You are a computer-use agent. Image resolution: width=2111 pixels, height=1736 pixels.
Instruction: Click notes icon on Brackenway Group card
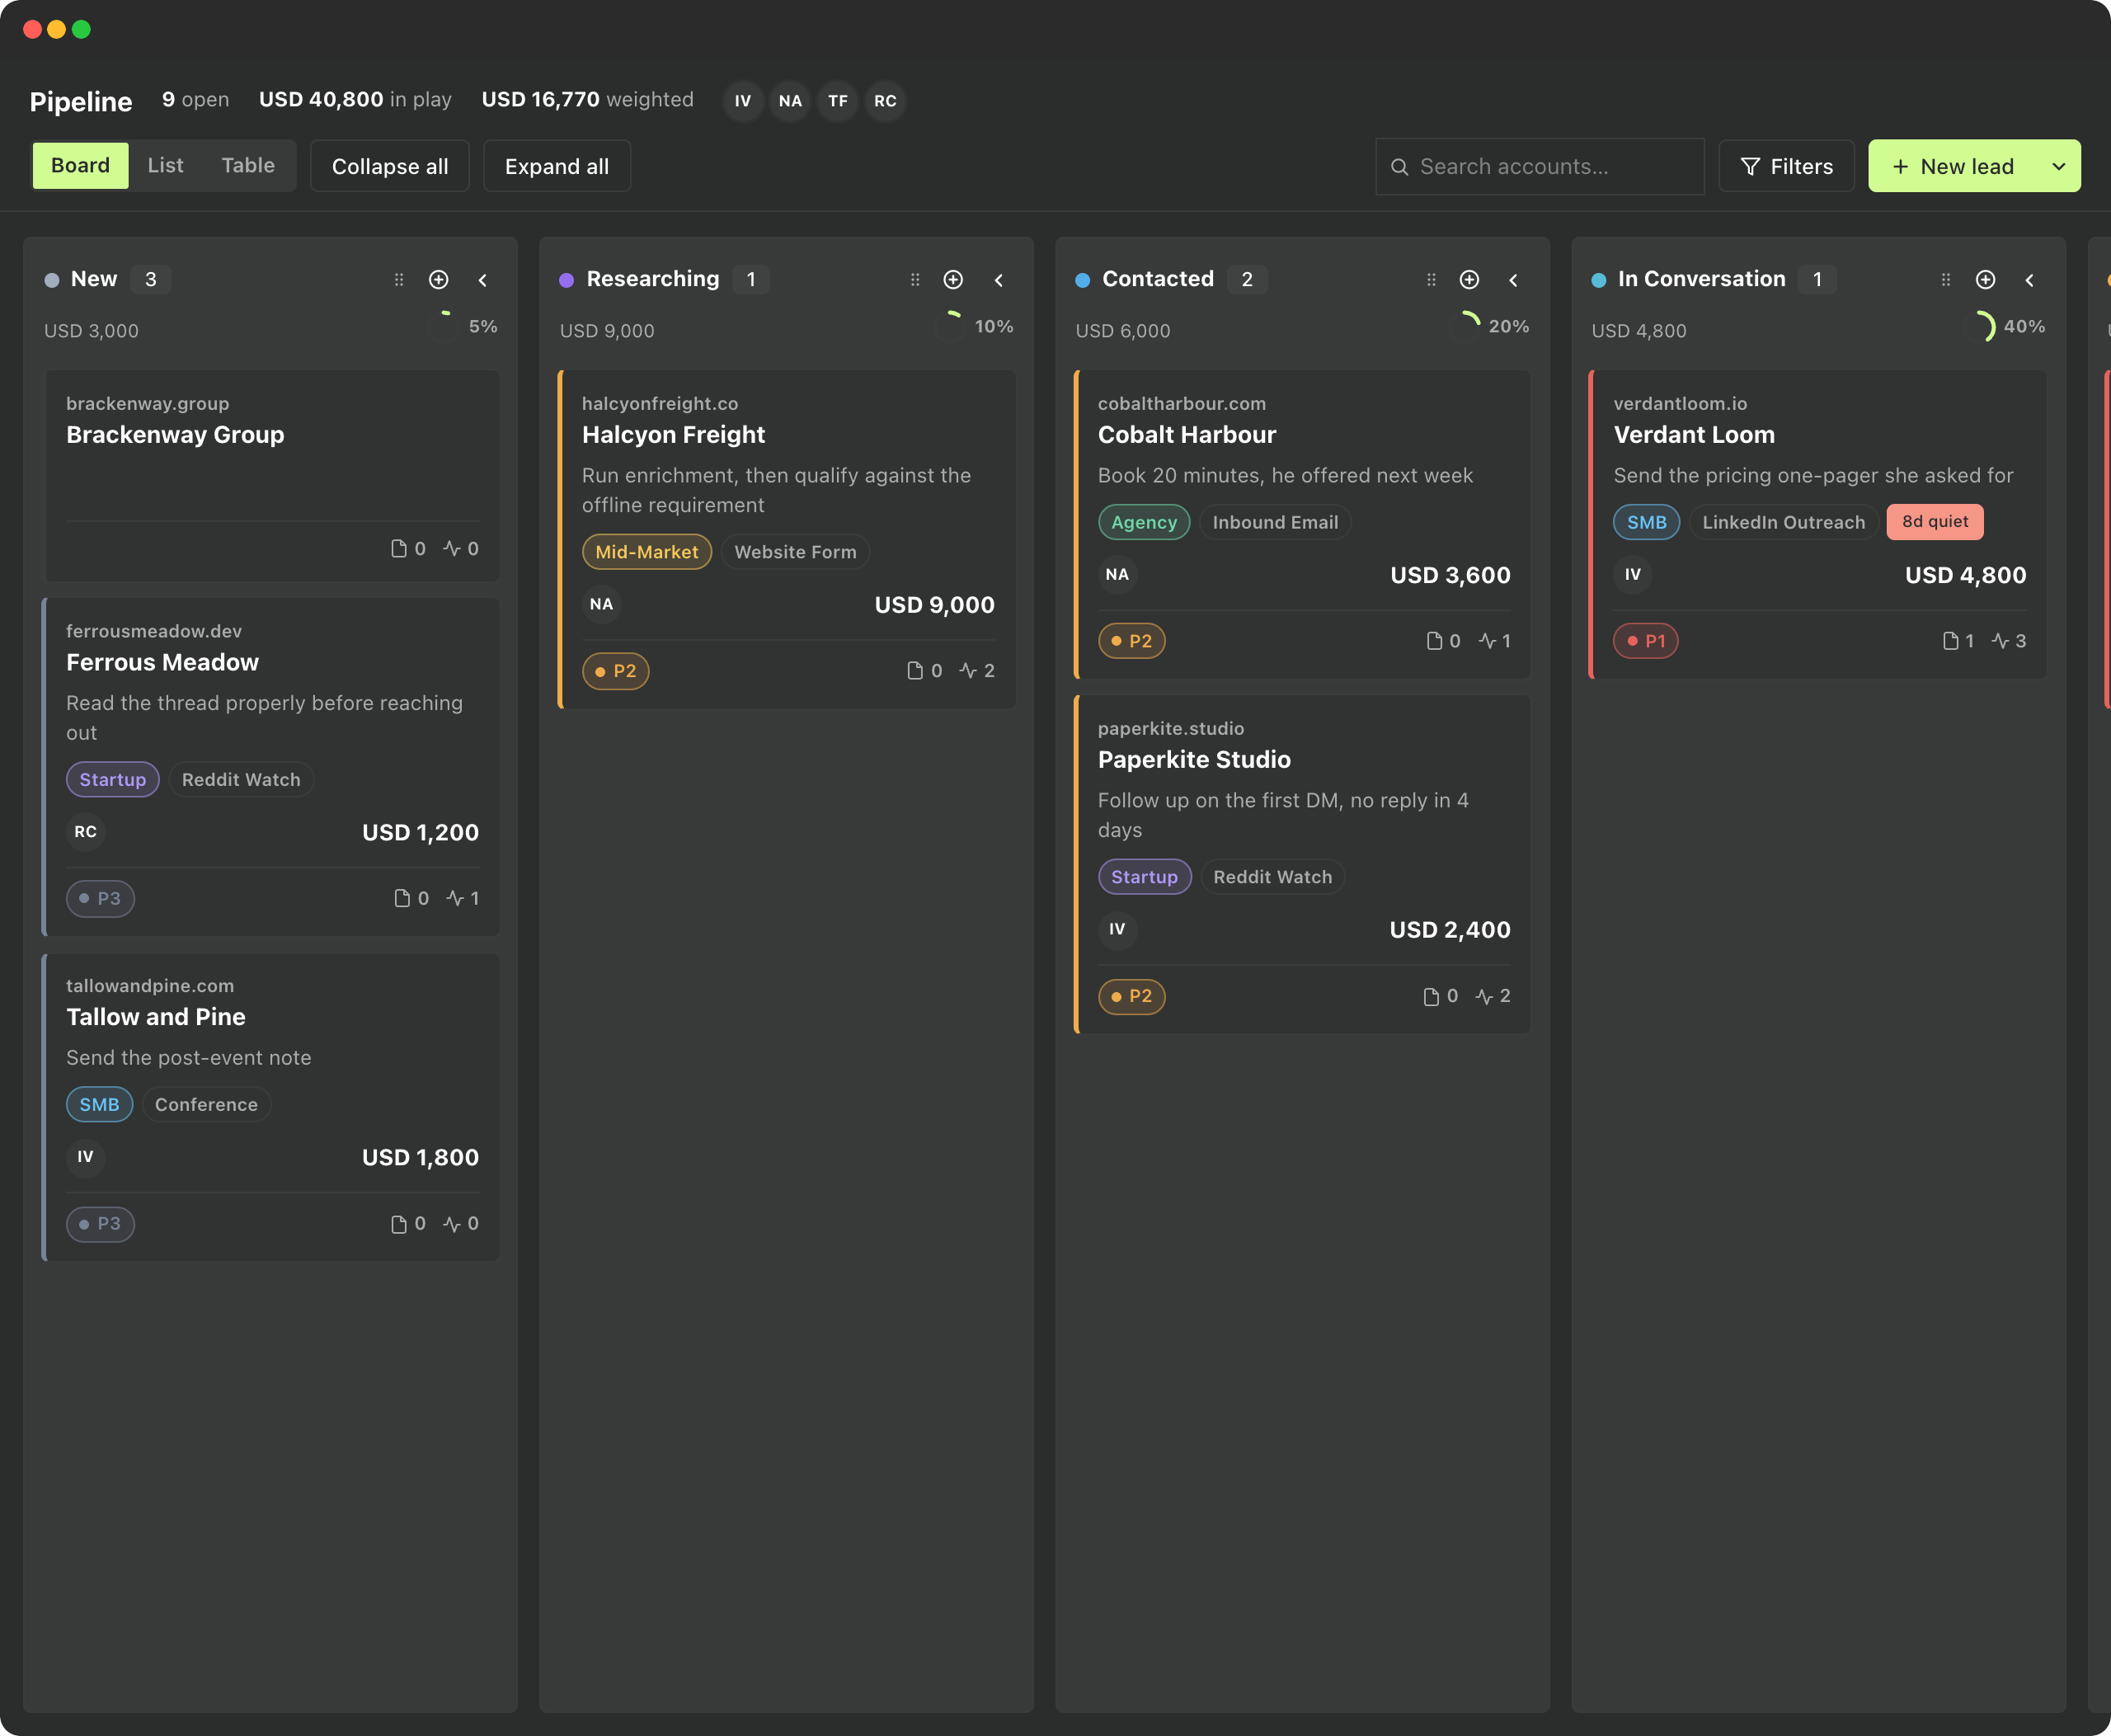point(399,549)
